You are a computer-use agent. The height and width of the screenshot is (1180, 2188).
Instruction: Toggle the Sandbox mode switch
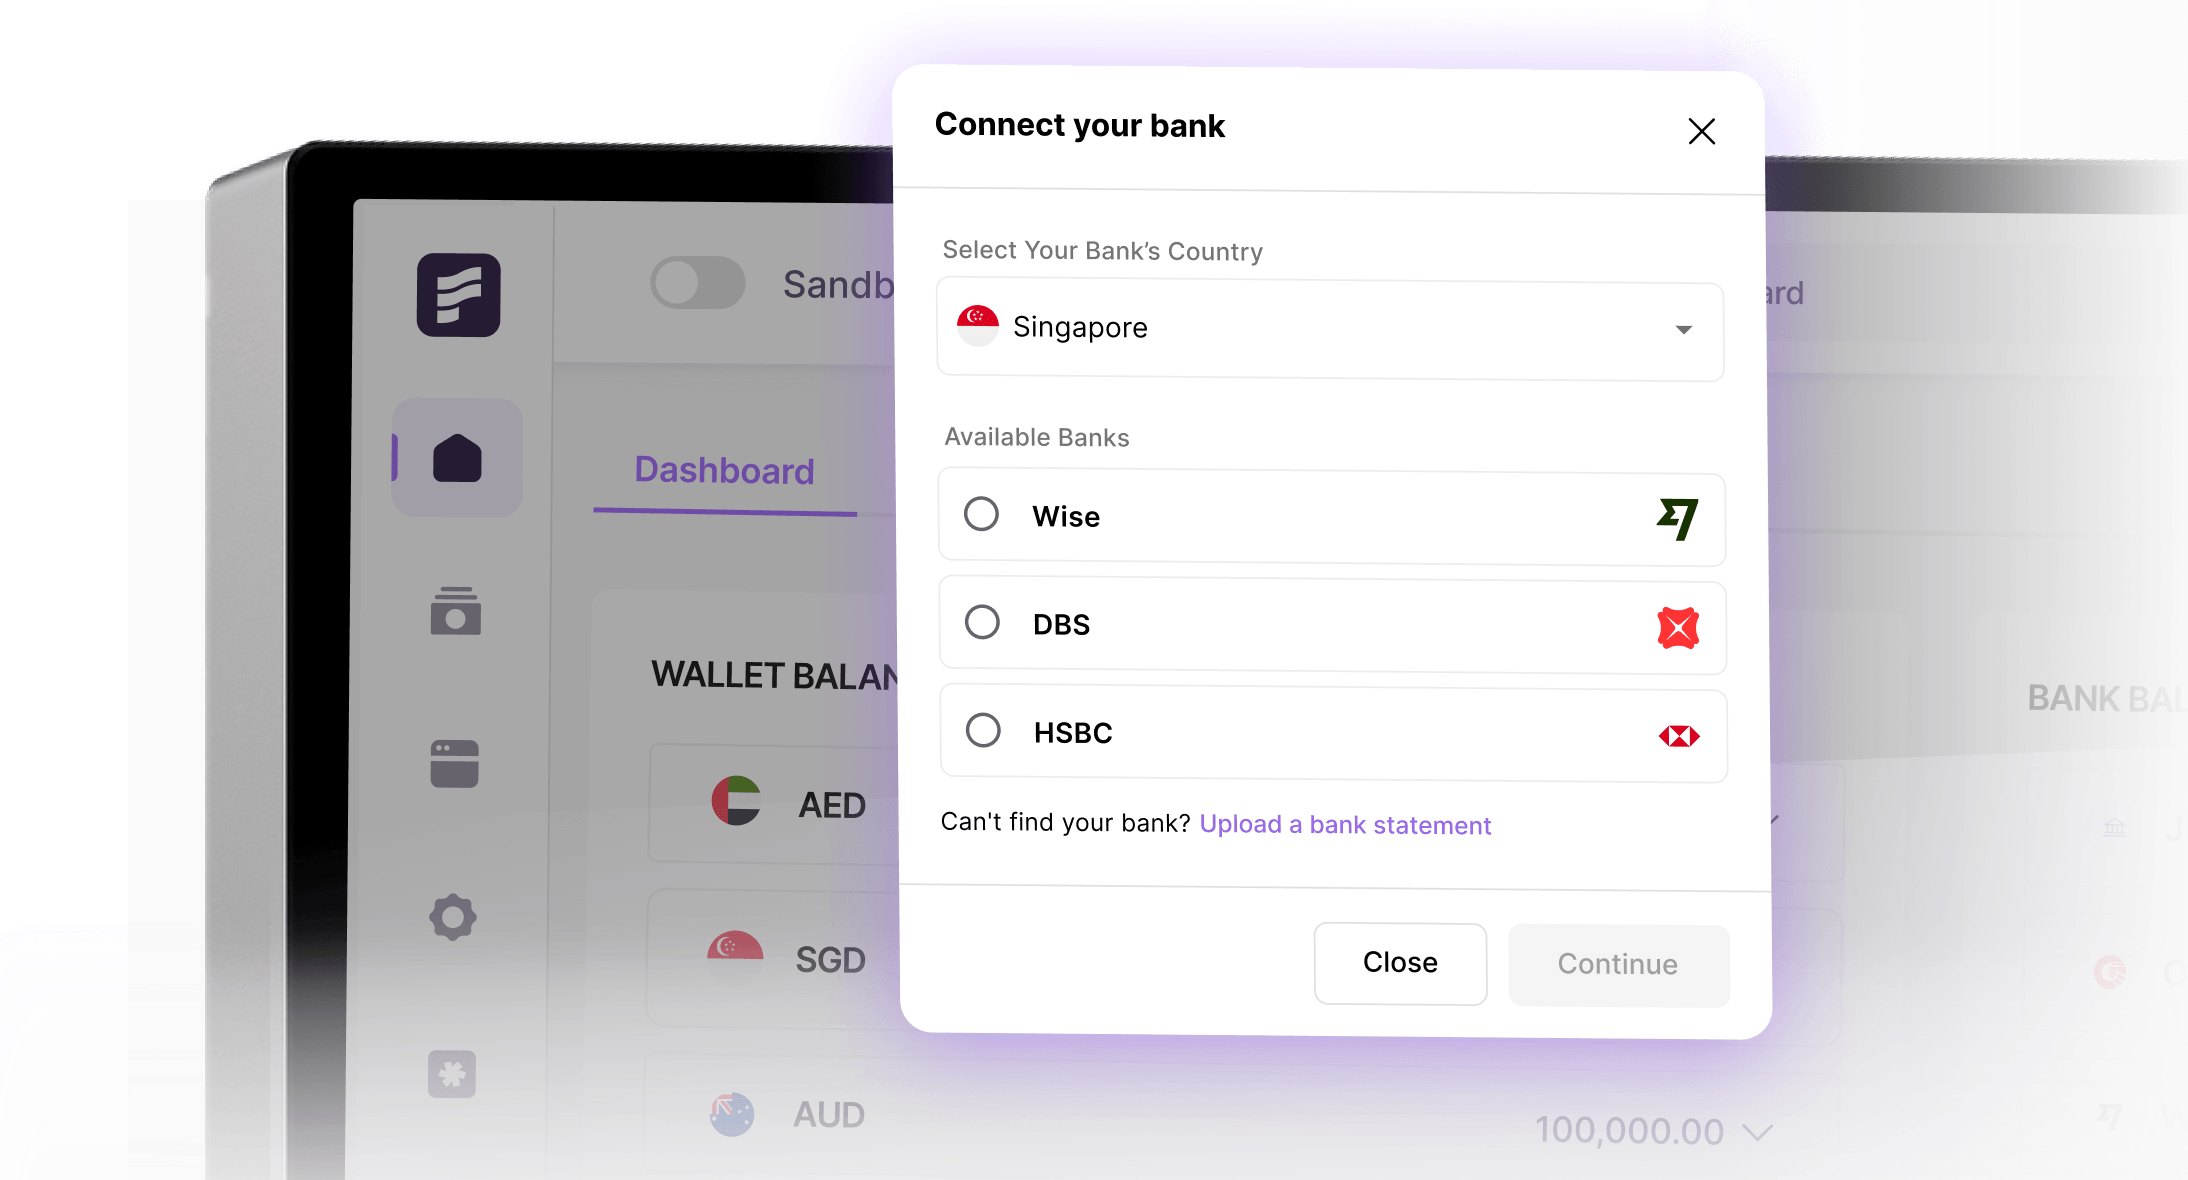[697, 283]
